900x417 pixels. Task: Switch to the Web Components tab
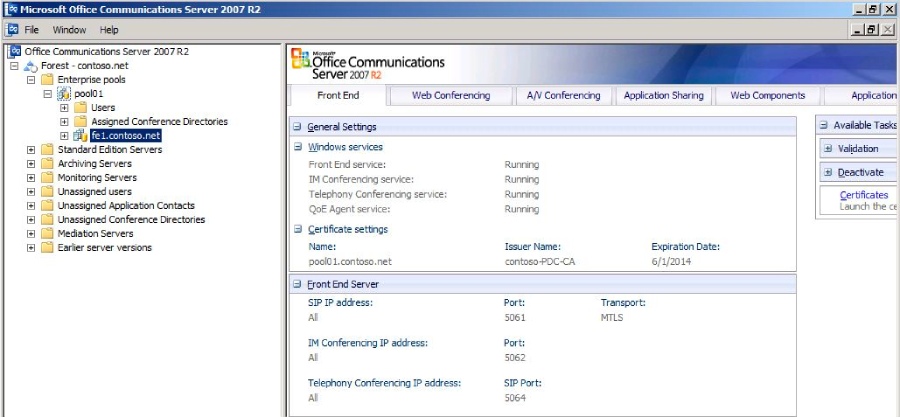pyautogui.click(x=768, y=96)
